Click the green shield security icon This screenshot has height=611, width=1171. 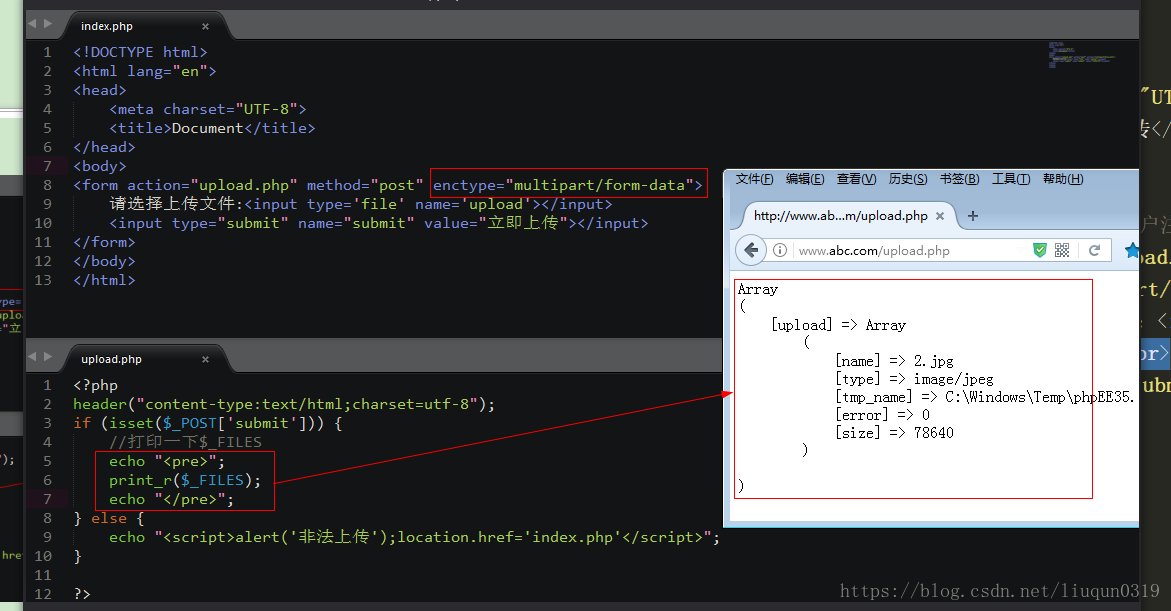(1039, 250)
